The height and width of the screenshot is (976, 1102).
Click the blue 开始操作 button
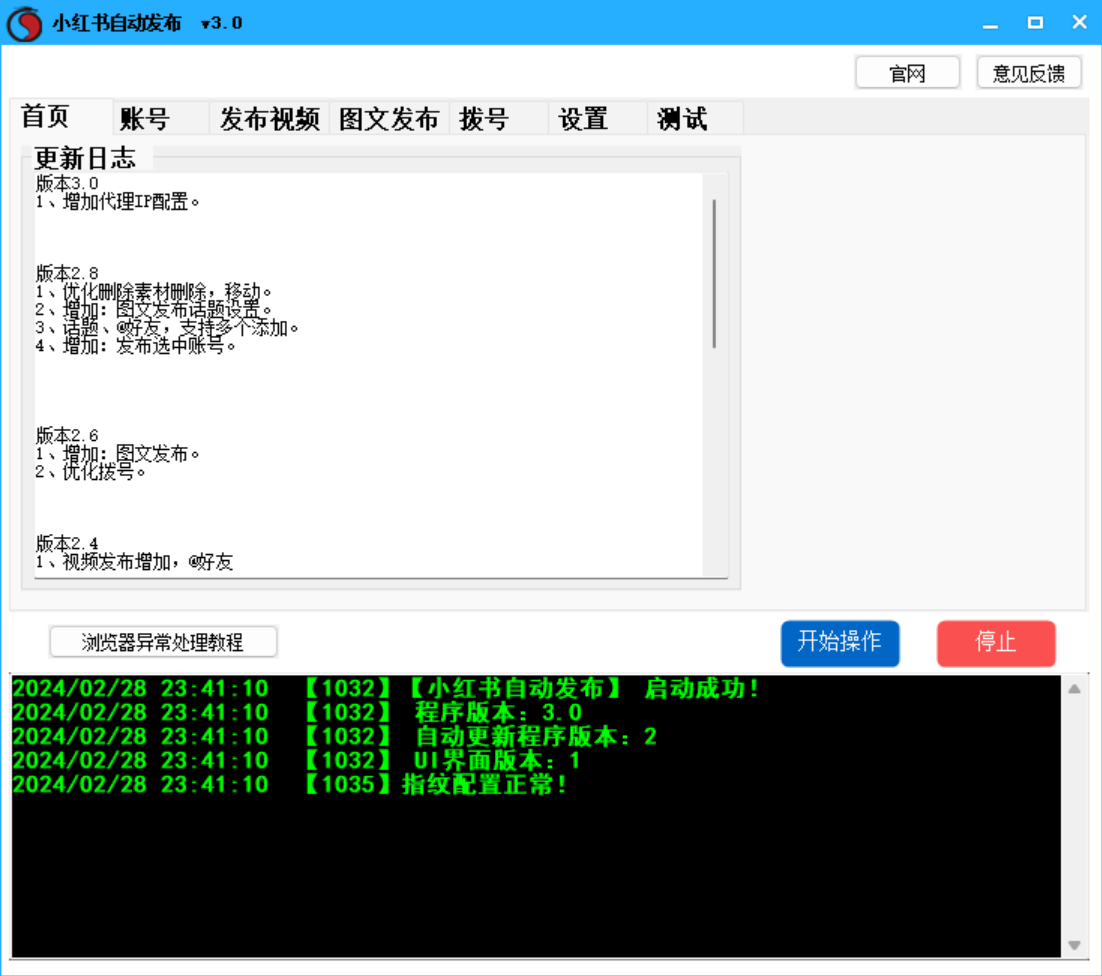coord(840,642)
